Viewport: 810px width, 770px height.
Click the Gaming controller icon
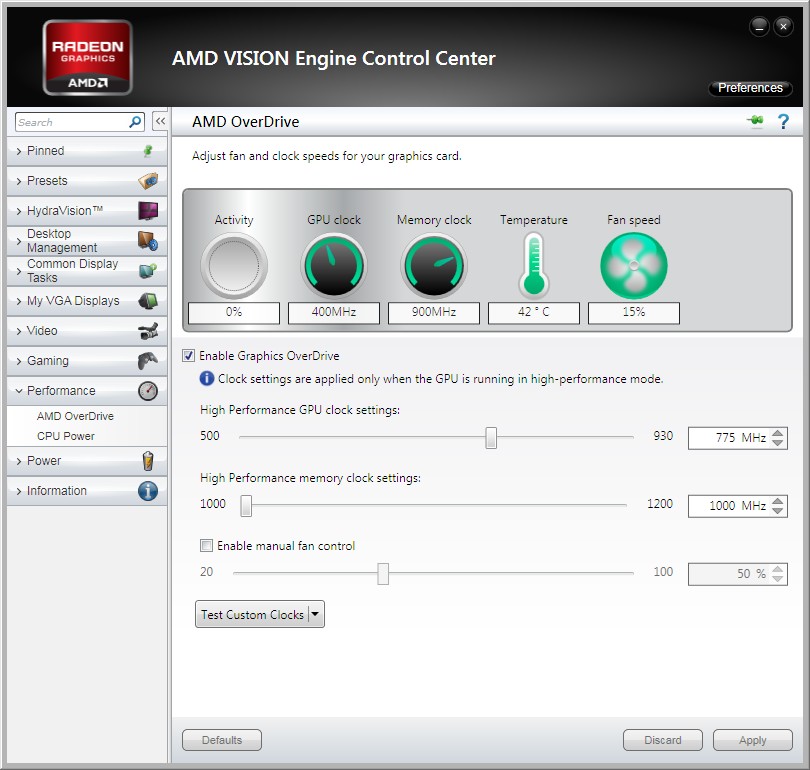click(148, 360)
